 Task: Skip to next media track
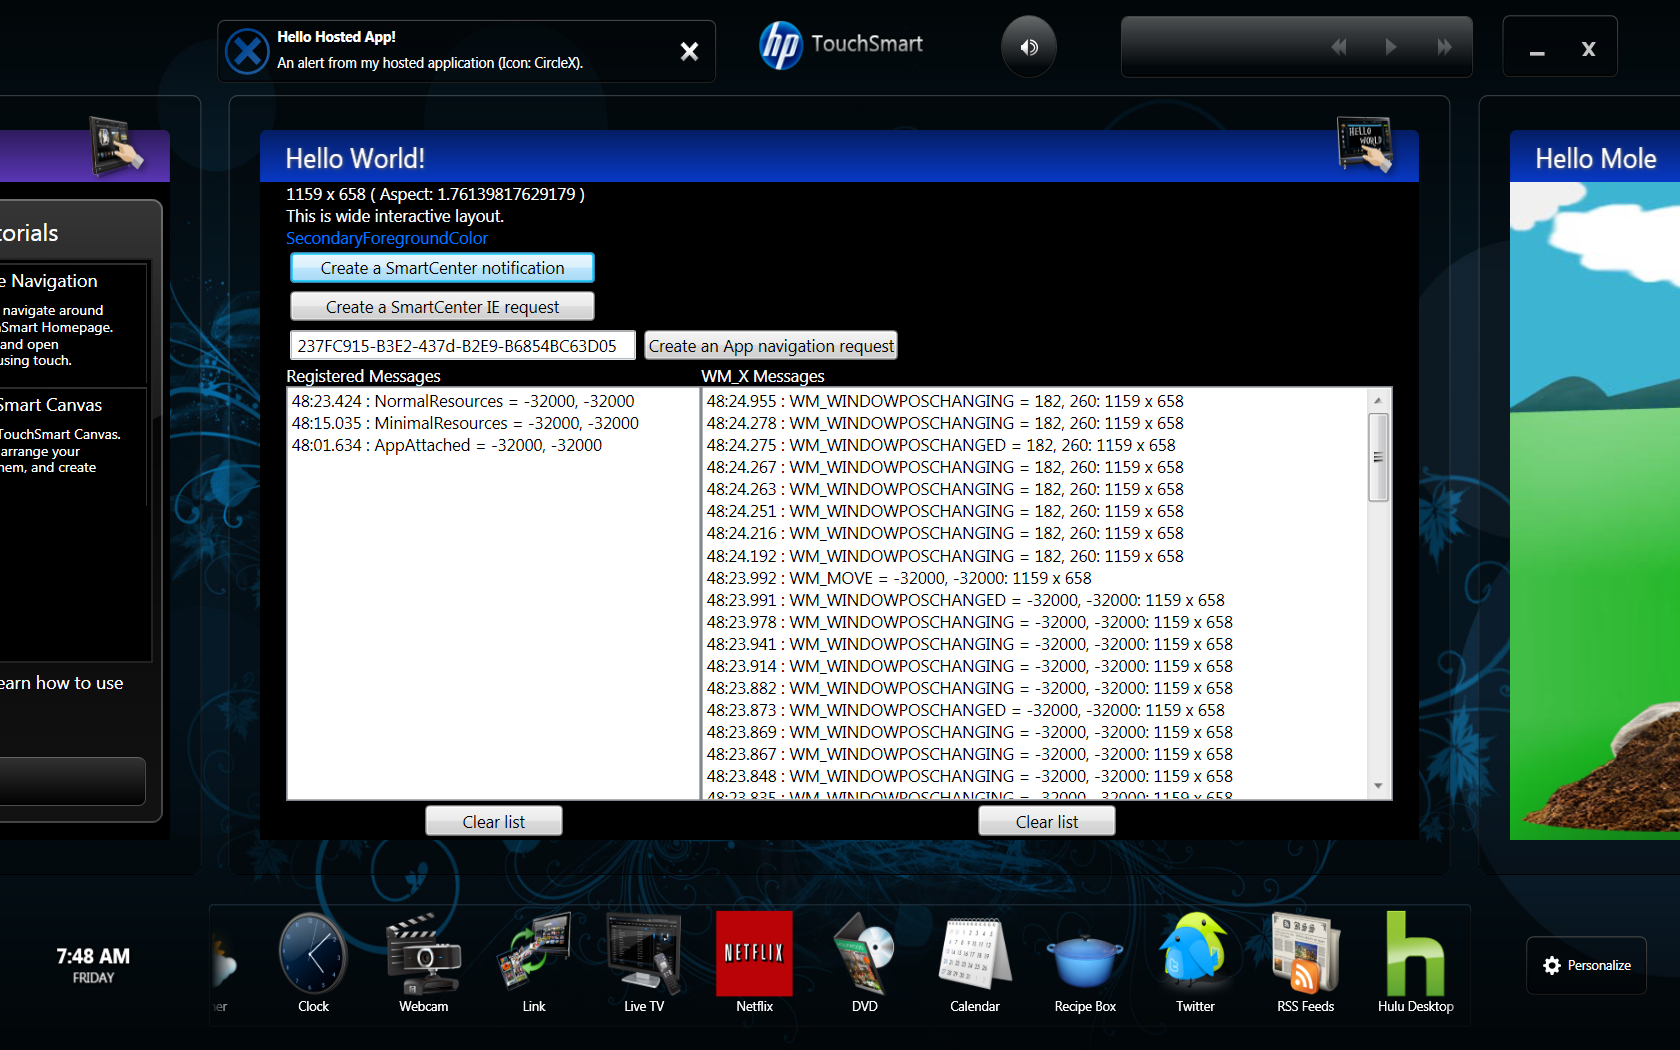coord(1444,47)
